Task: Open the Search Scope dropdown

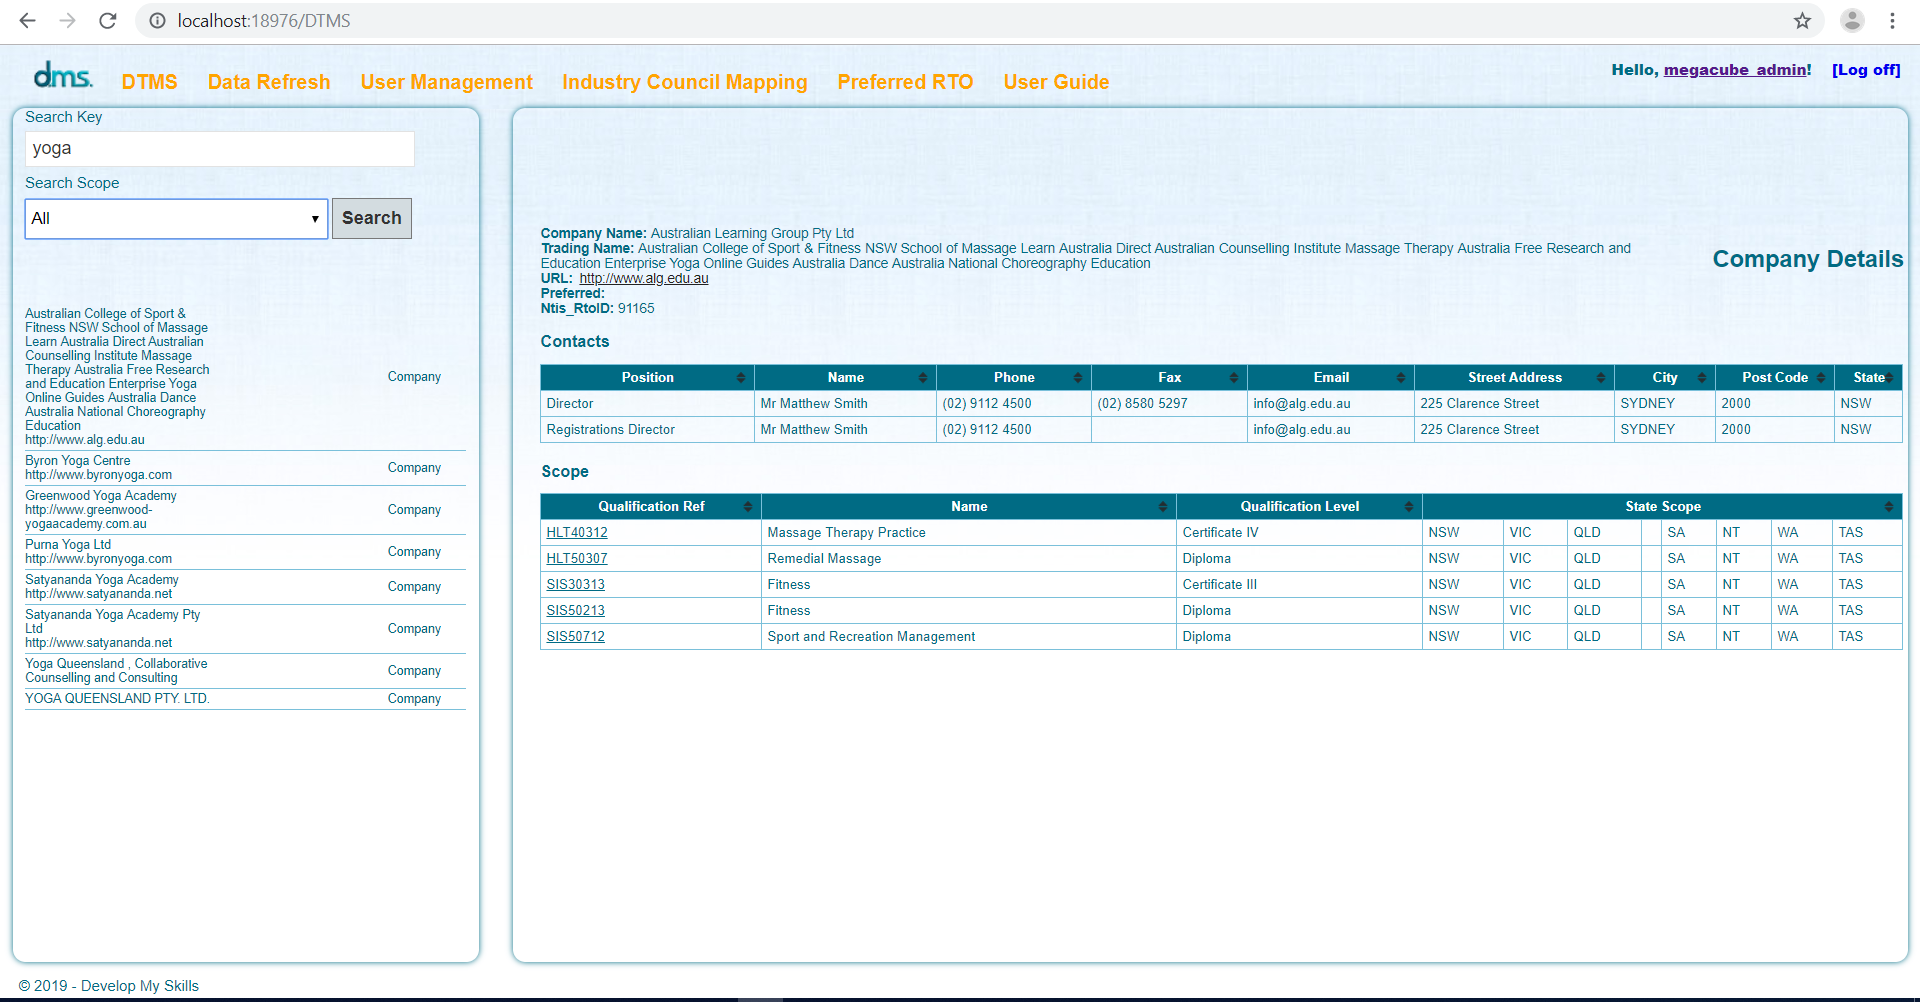Action: tap(176, 218)
